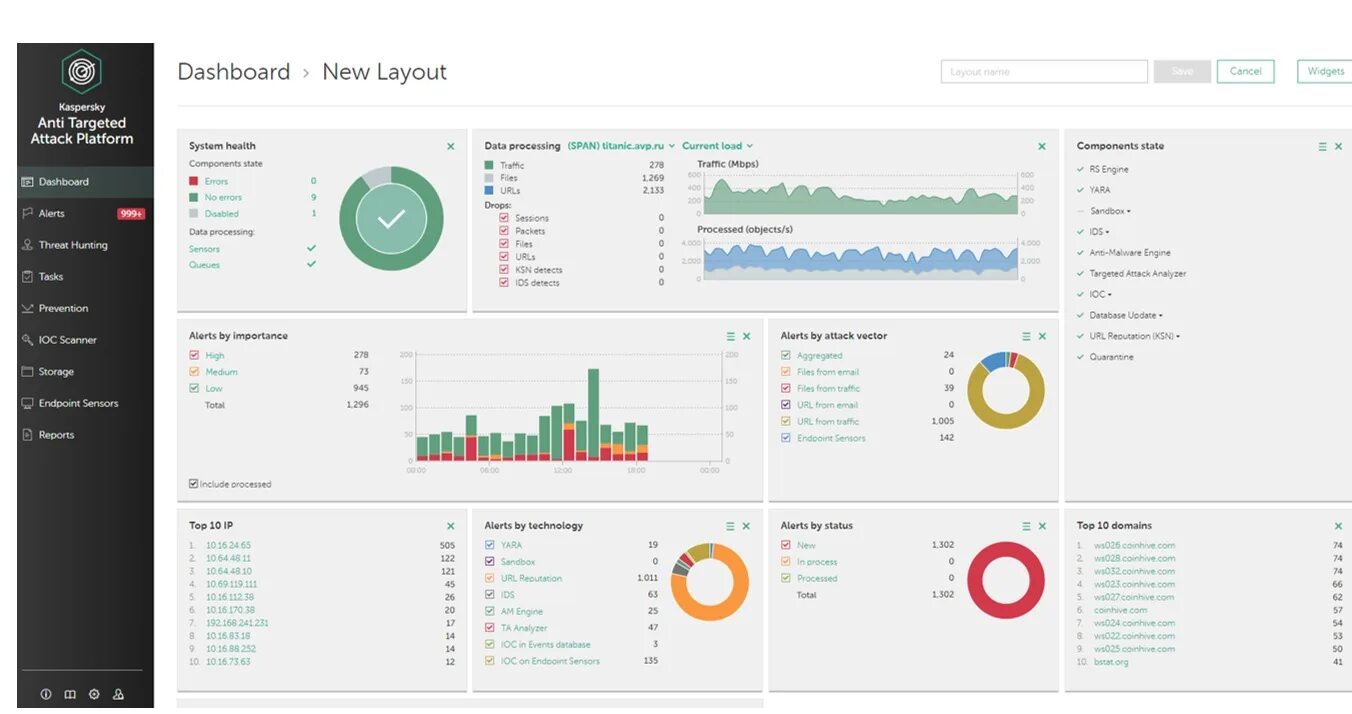This screenshot has width=1352, height=714.
Task: Open the user account icon
Action: pos(118,694)
